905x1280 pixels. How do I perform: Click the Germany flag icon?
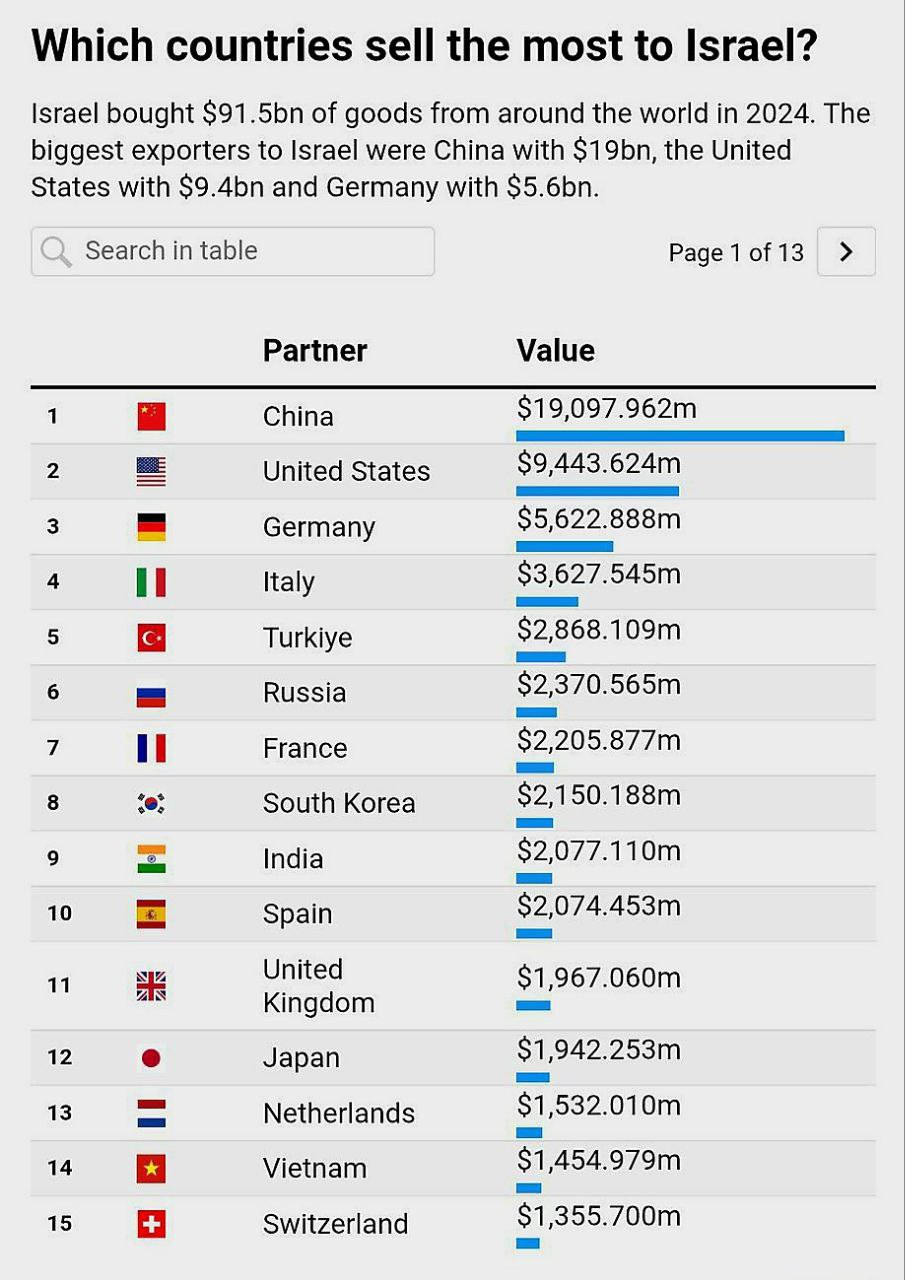pyautogui.click(x=151, y=527)
